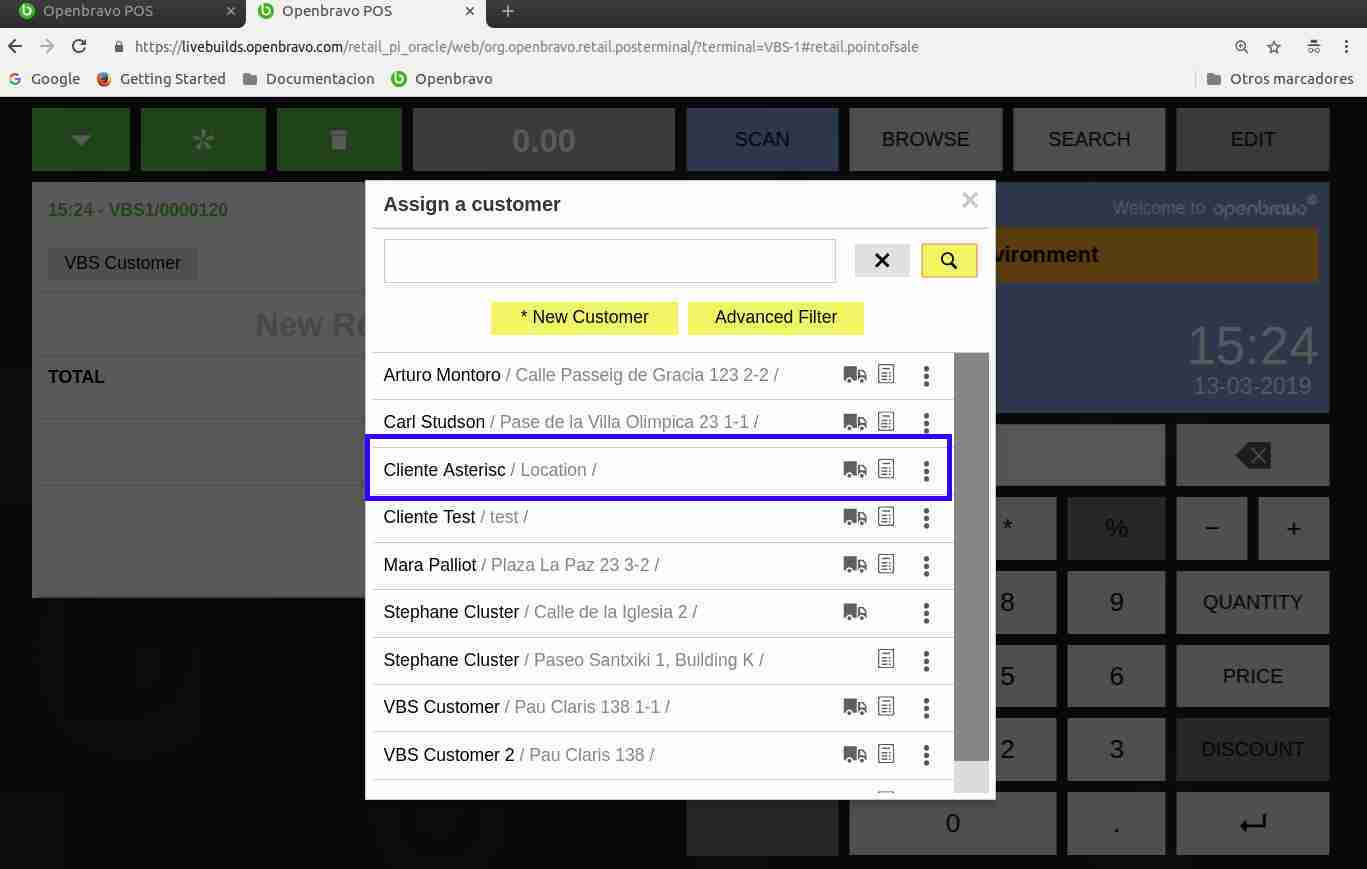Click invoice document icon for Cliente Asterisc
This screenshot has height=869, width=1367.
tap(886, 469)
